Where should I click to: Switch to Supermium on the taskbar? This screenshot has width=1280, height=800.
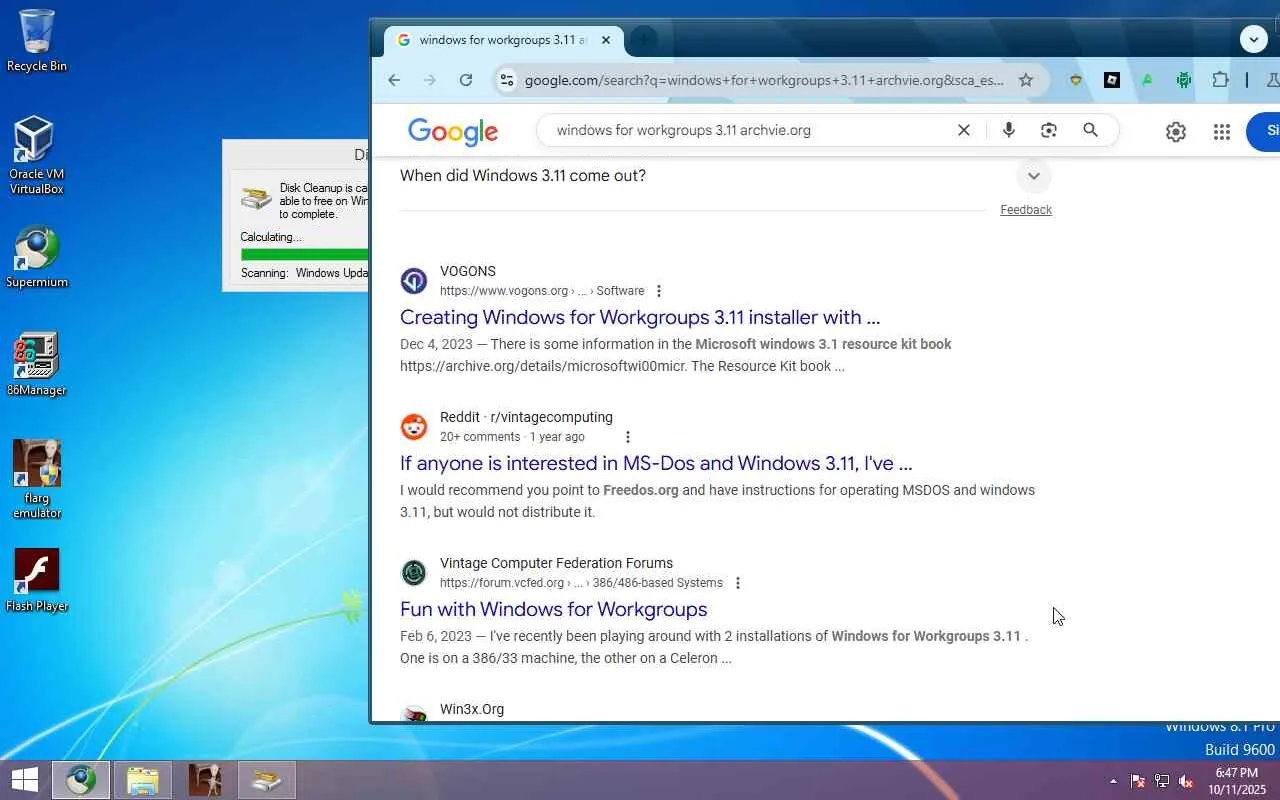(81, 780)
